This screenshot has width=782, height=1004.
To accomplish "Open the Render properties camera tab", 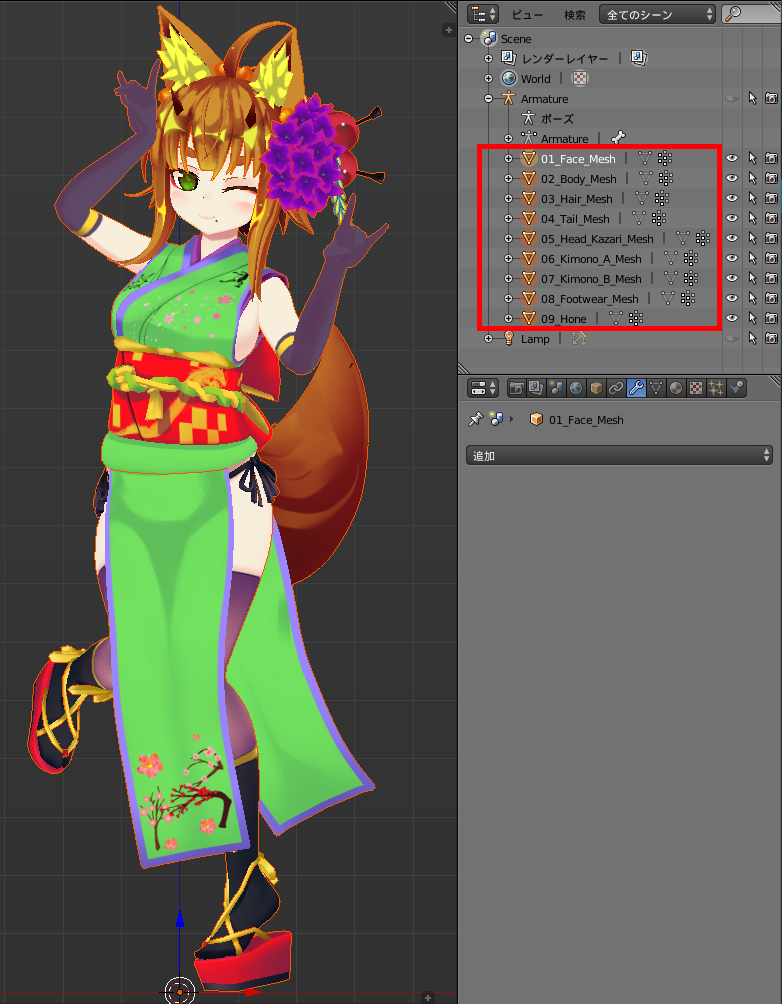I will [x=517, y=388].
